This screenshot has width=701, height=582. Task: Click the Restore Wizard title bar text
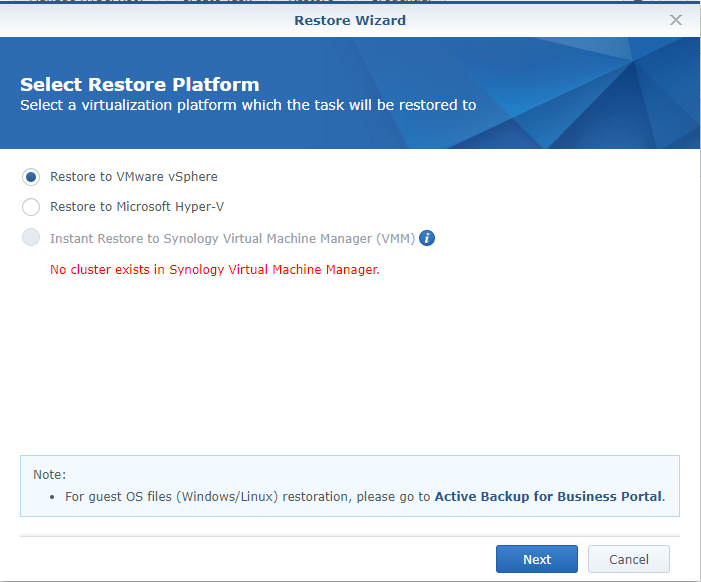pos(350,20)
